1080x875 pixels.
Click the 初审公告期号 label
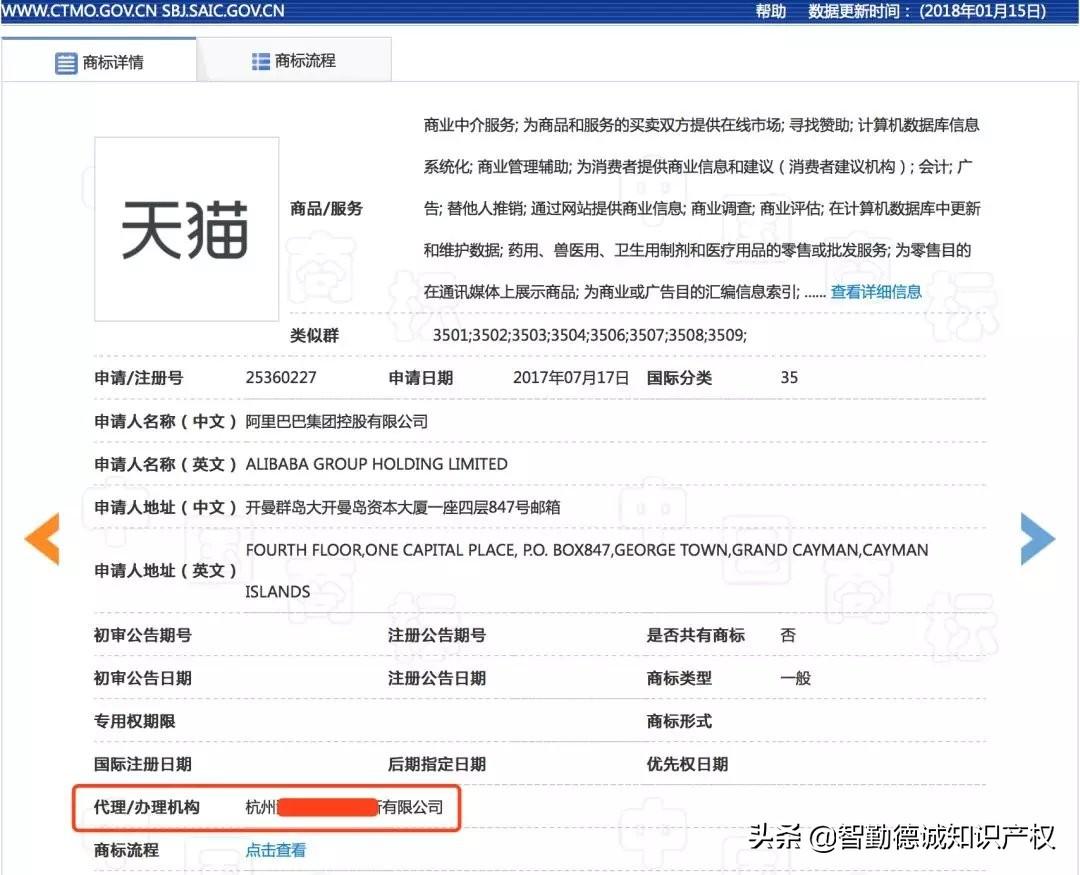pyautogui.click(x=143, y=635)
